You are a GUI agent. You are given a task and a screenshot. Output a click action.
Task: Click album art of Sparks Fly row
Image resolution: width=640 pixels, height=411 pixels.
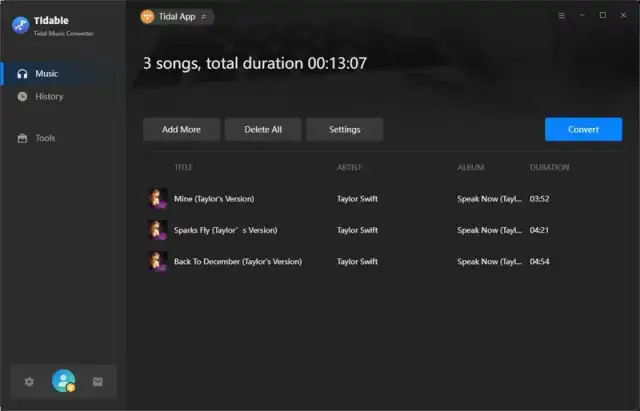coord(158,230)
